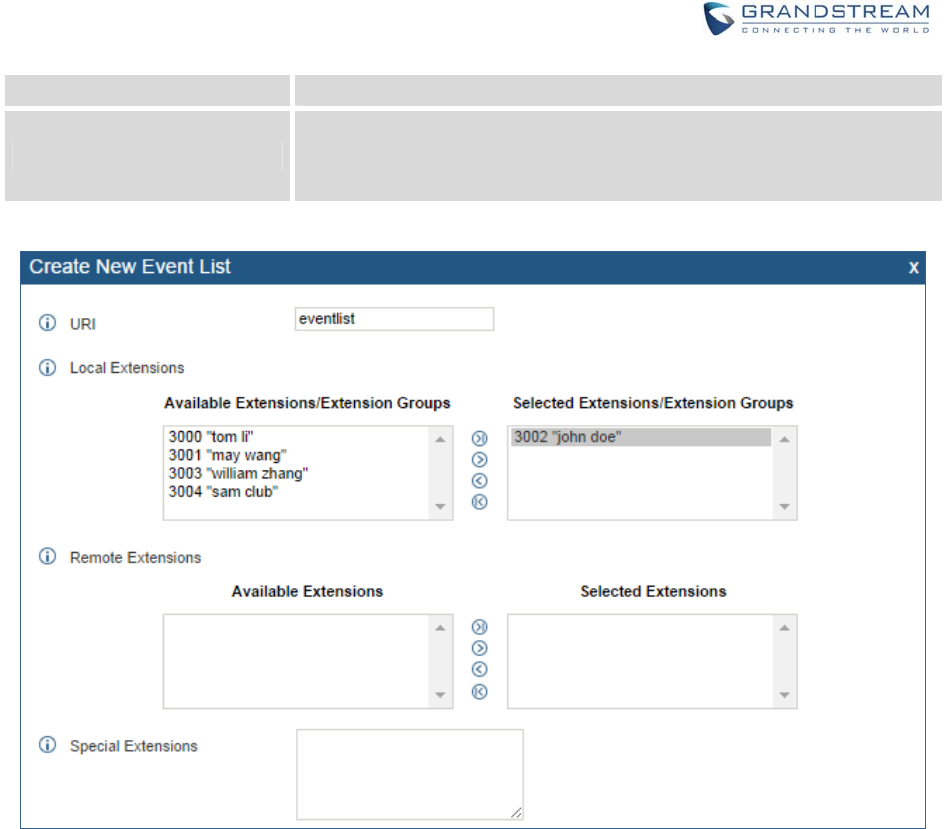Select 3004 "sam club" extension

[x=223, y=491]
